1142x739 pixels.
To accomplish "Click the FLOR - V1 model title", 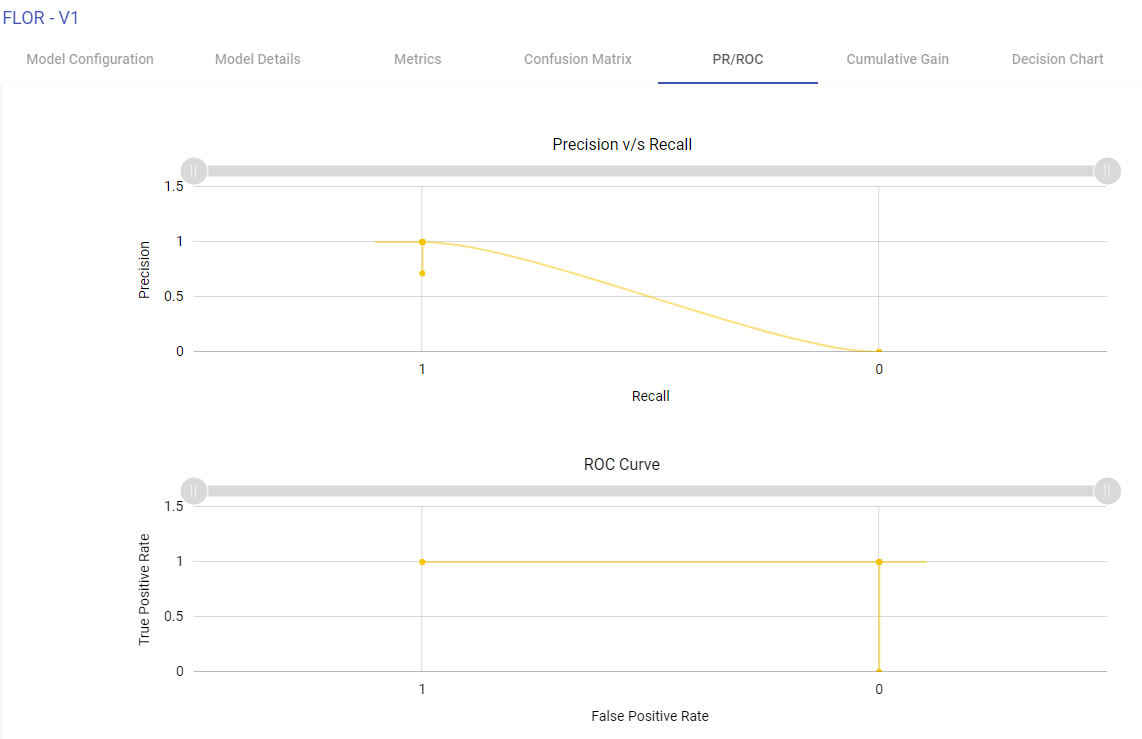I will (41, 18).
